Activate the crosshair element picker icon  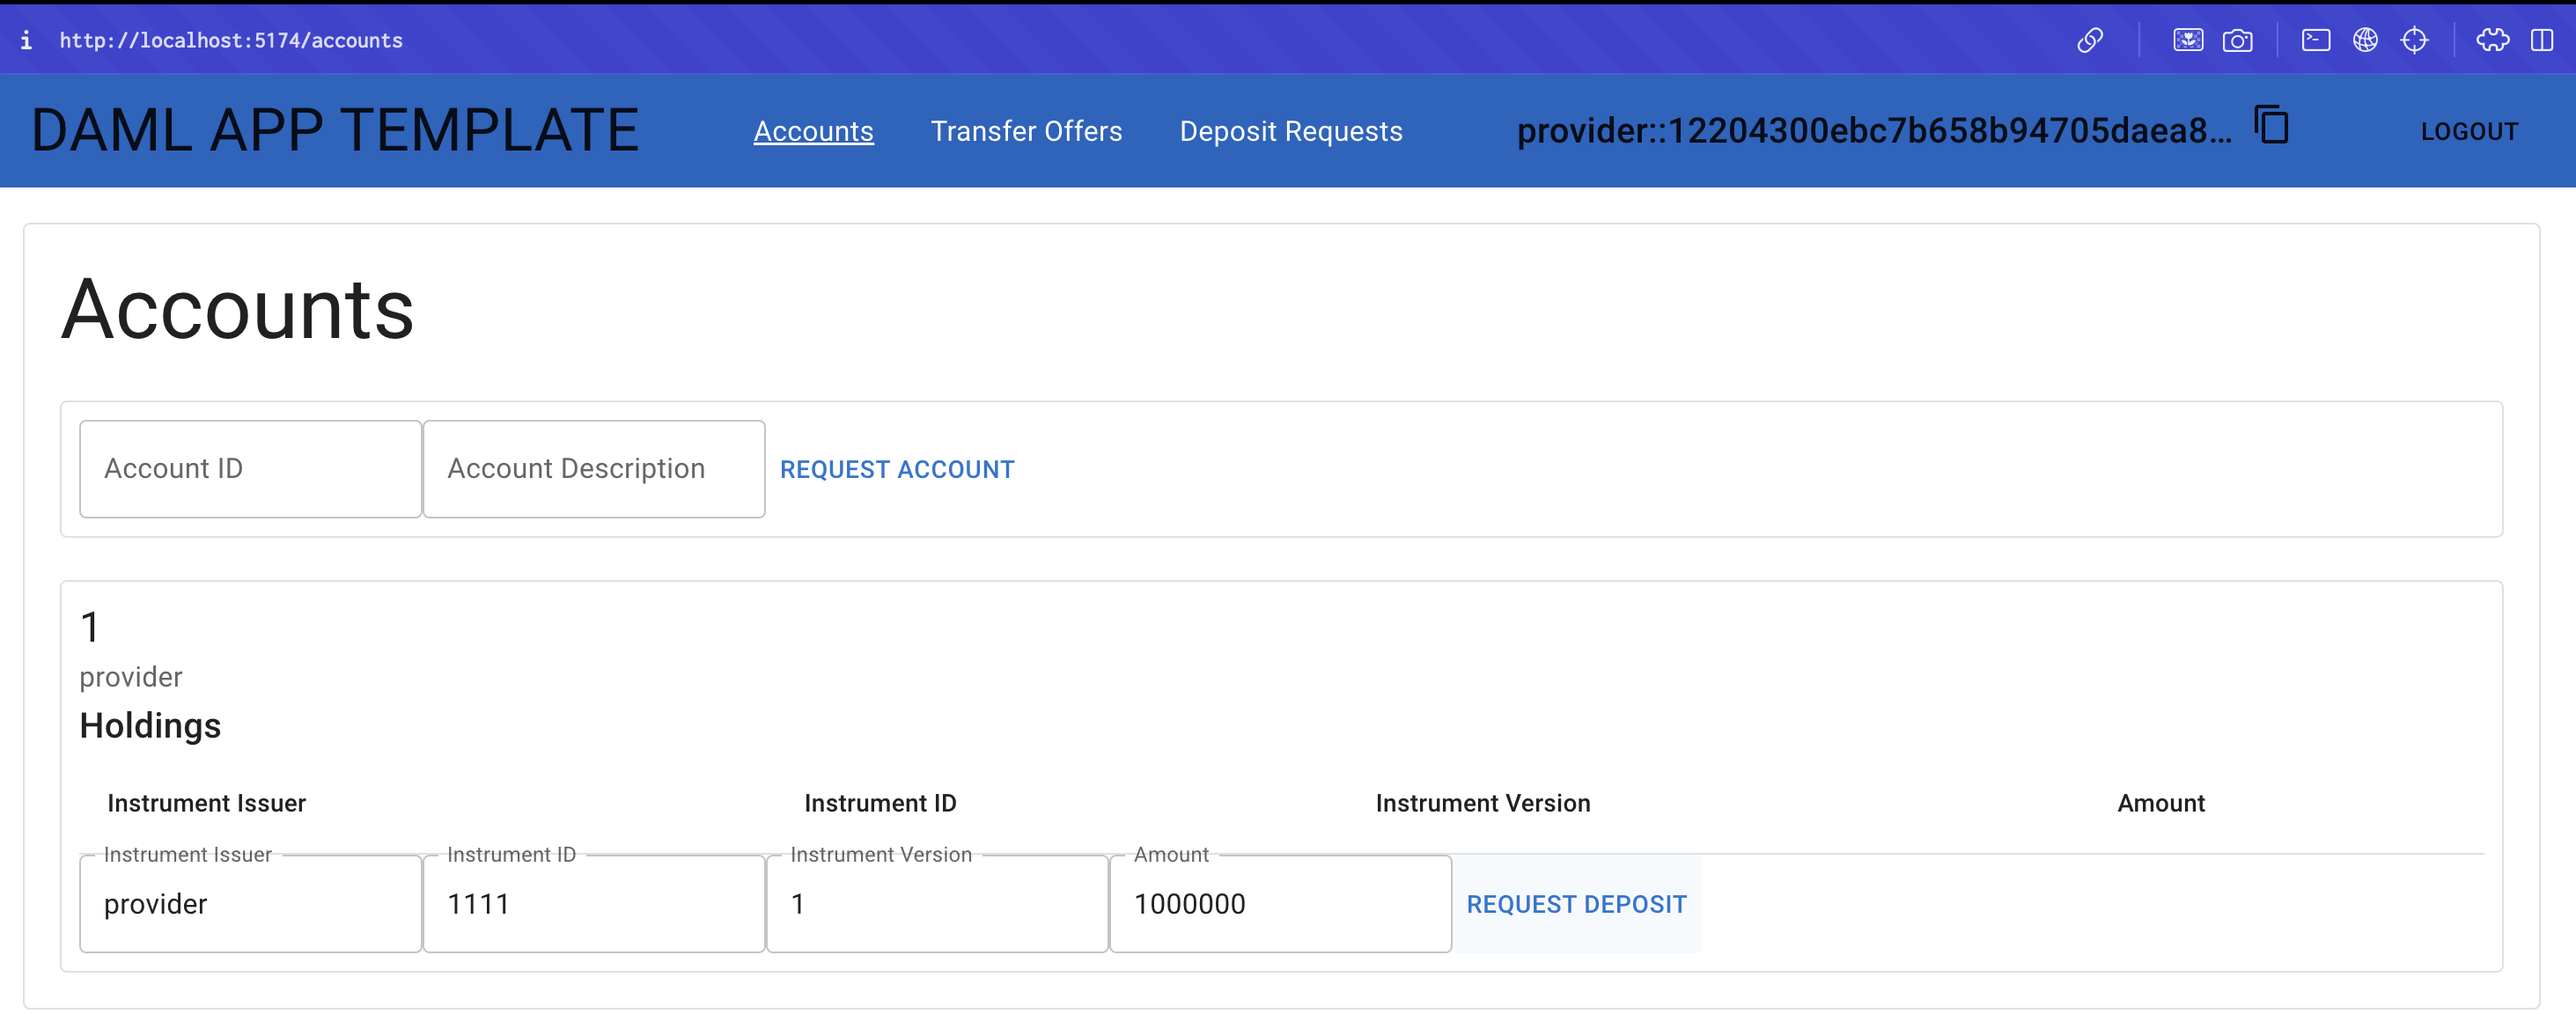tap(2415, 40)
